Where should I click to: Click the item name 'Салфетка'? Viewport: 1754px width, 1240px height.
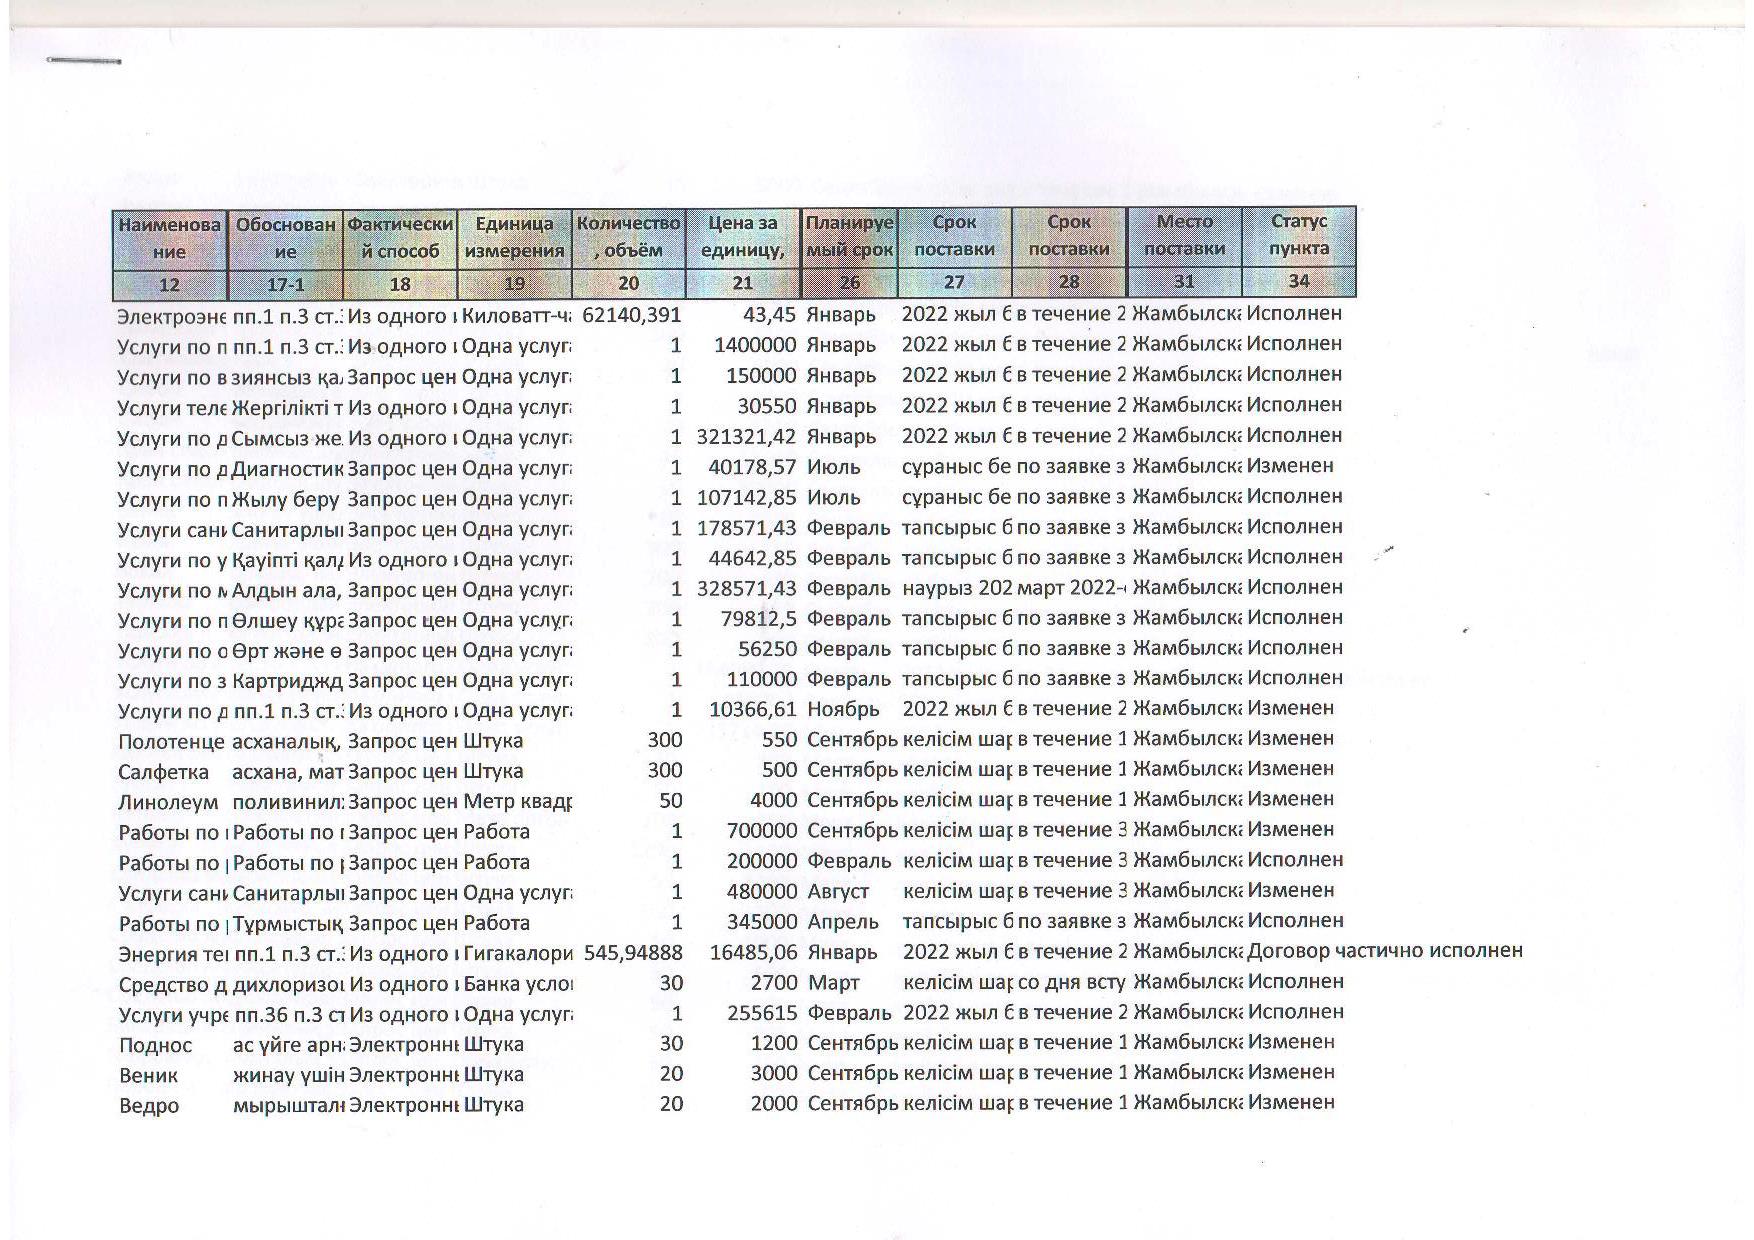[163, 772]
